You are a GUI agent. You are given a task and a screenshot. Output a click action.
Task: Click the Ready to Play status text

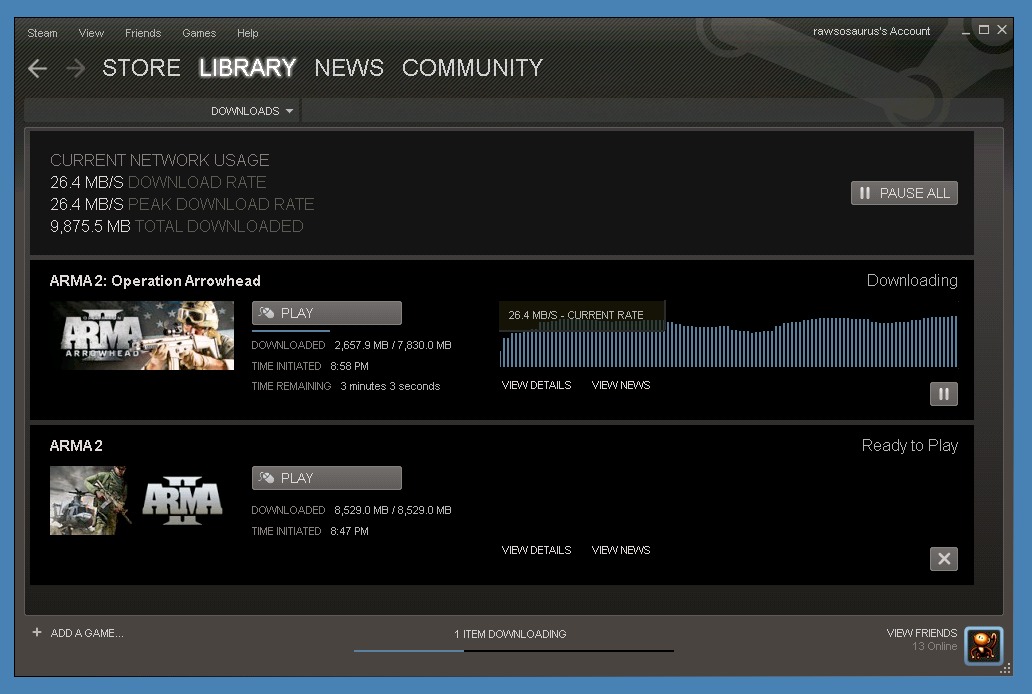point(910,446)
